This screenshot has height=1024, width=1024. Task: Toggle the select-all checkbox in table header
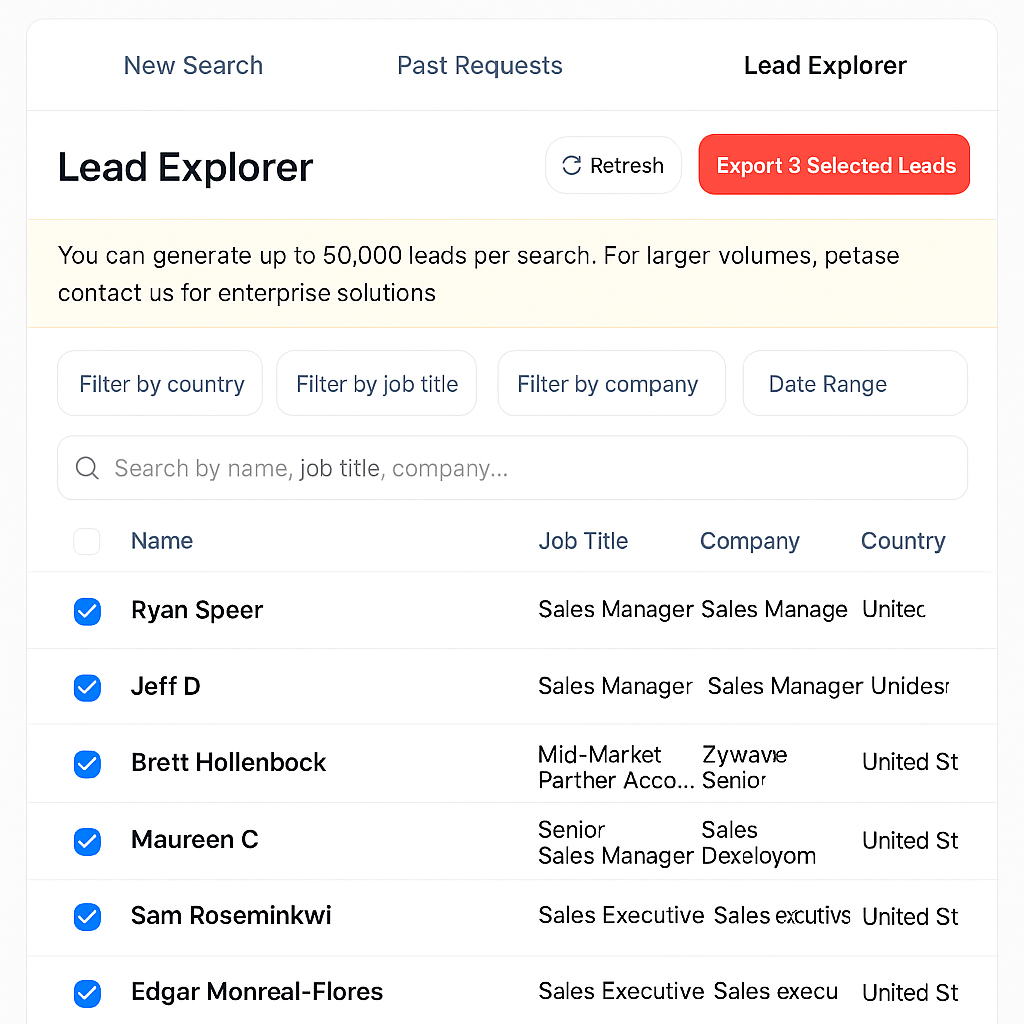tap(87, 541)
